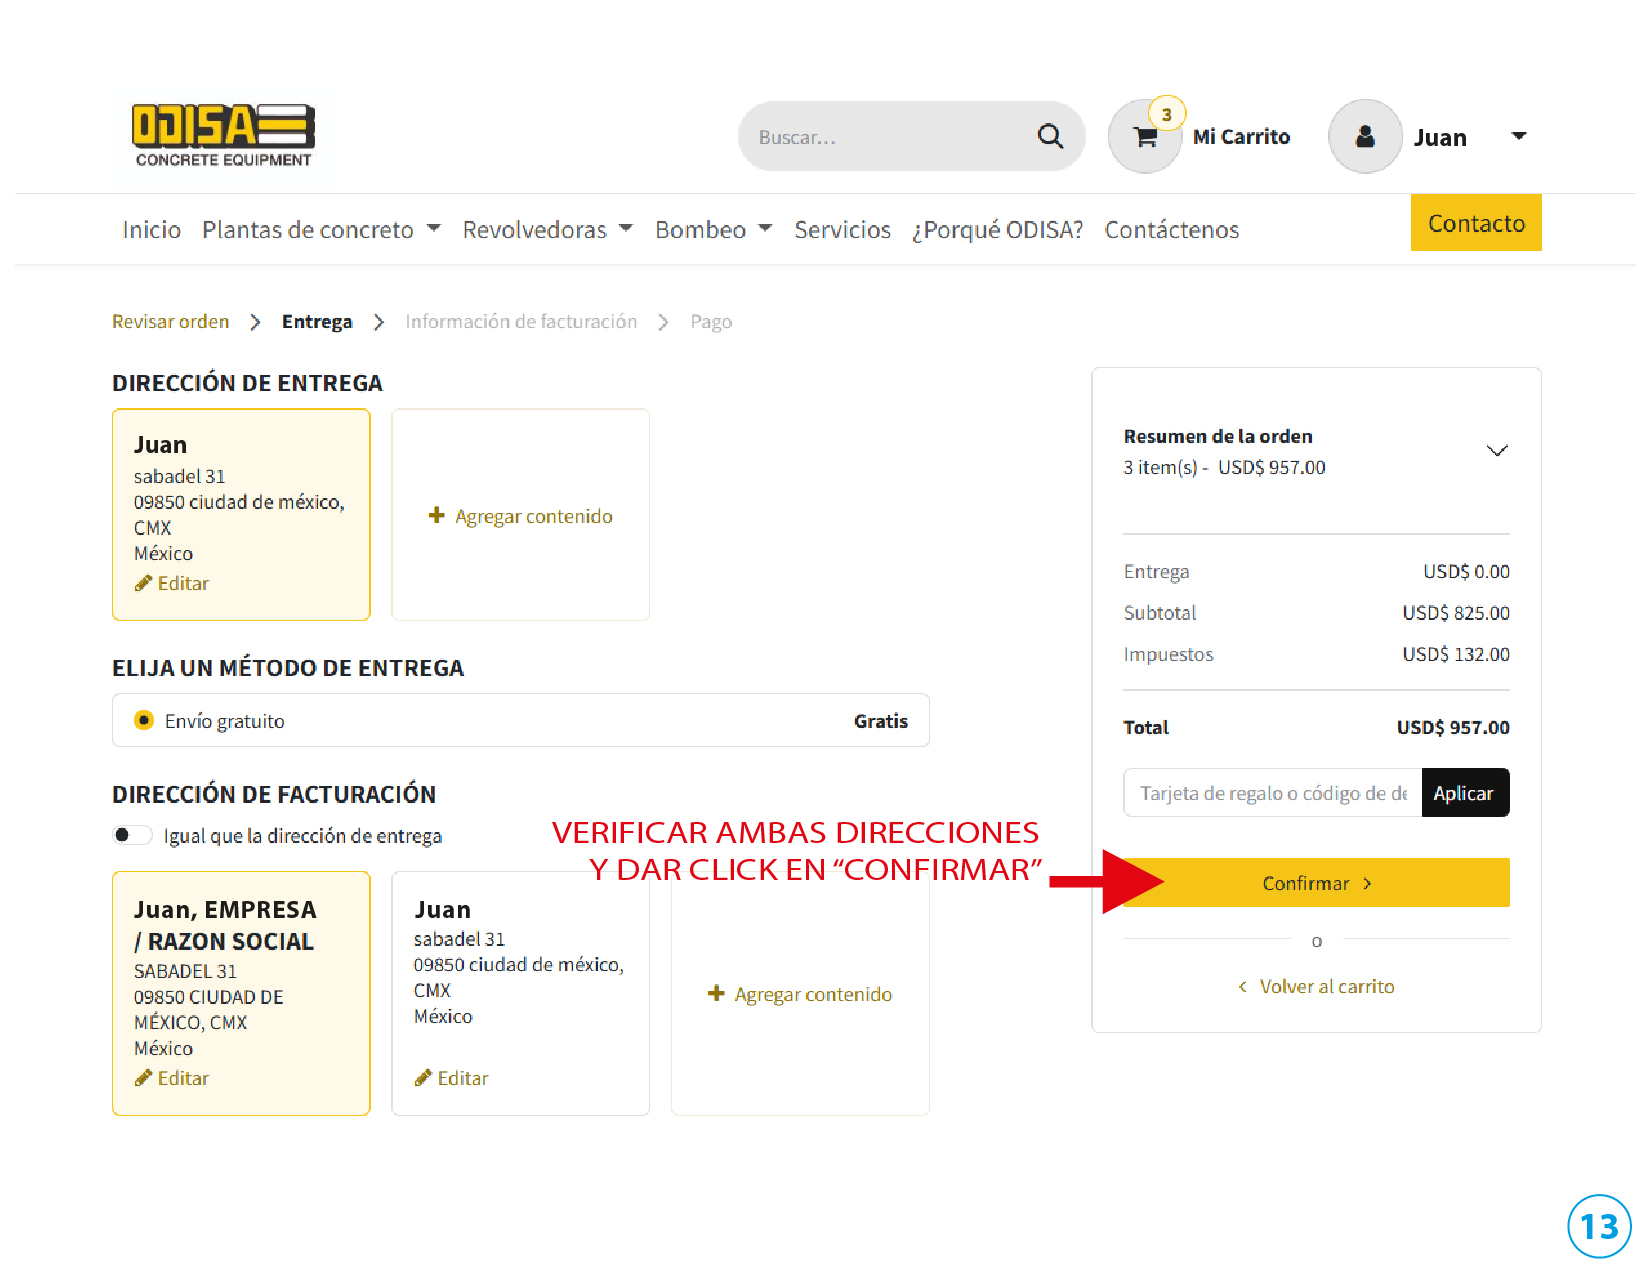Image resolution: width=1651 pixels, height=1276 pixels.
Task: Click the Gratis price label
Action: (x=881, y=721)
